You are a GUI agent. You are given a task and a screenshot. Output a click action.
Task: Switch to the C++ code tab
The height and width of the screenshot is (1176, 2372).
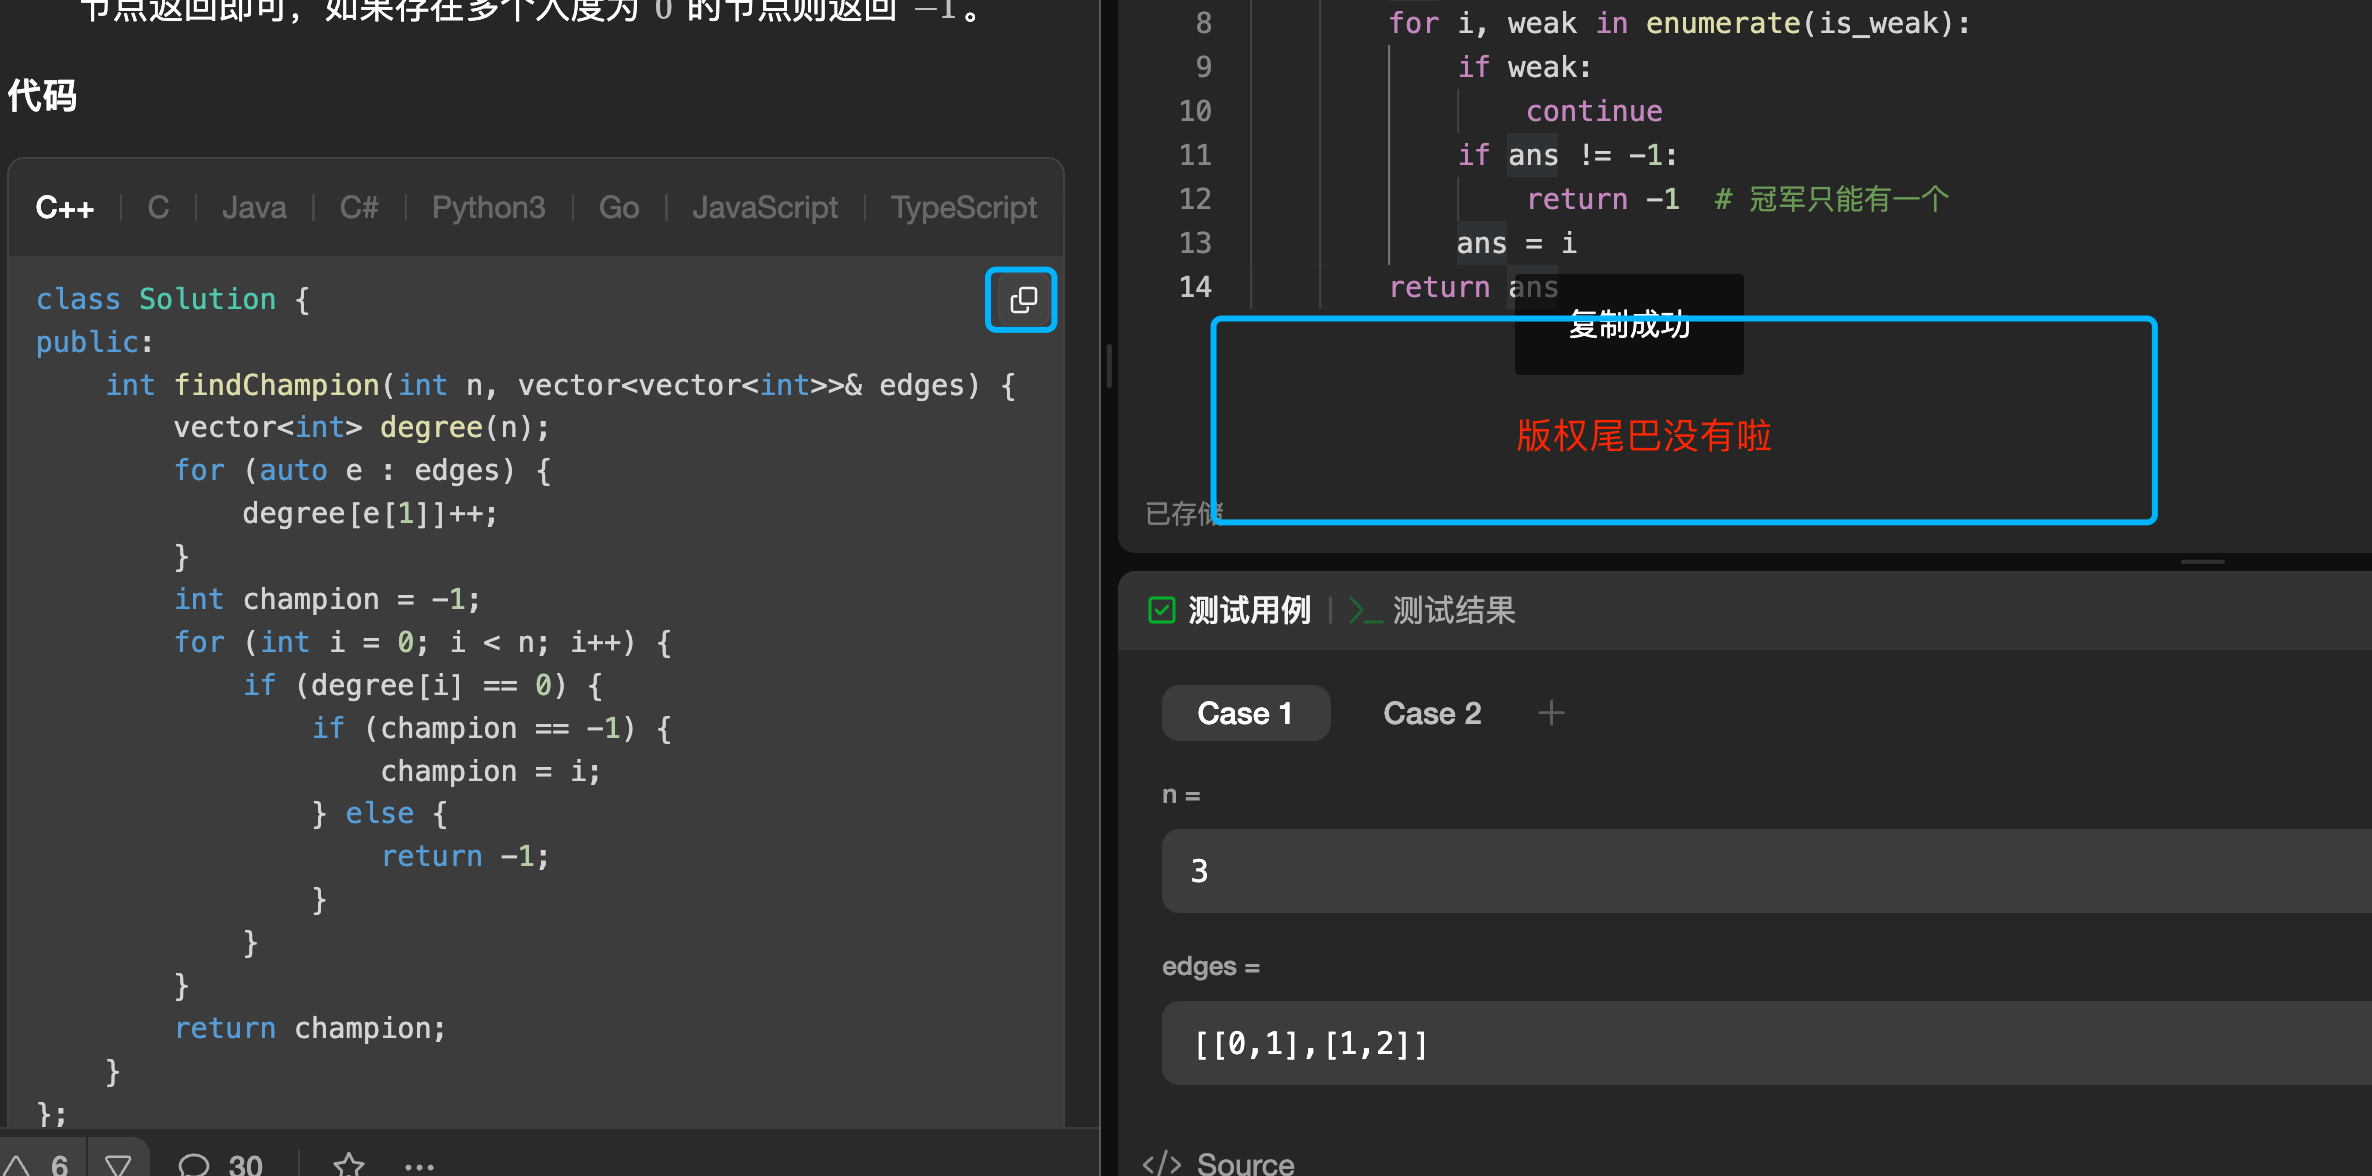(64, 208)
